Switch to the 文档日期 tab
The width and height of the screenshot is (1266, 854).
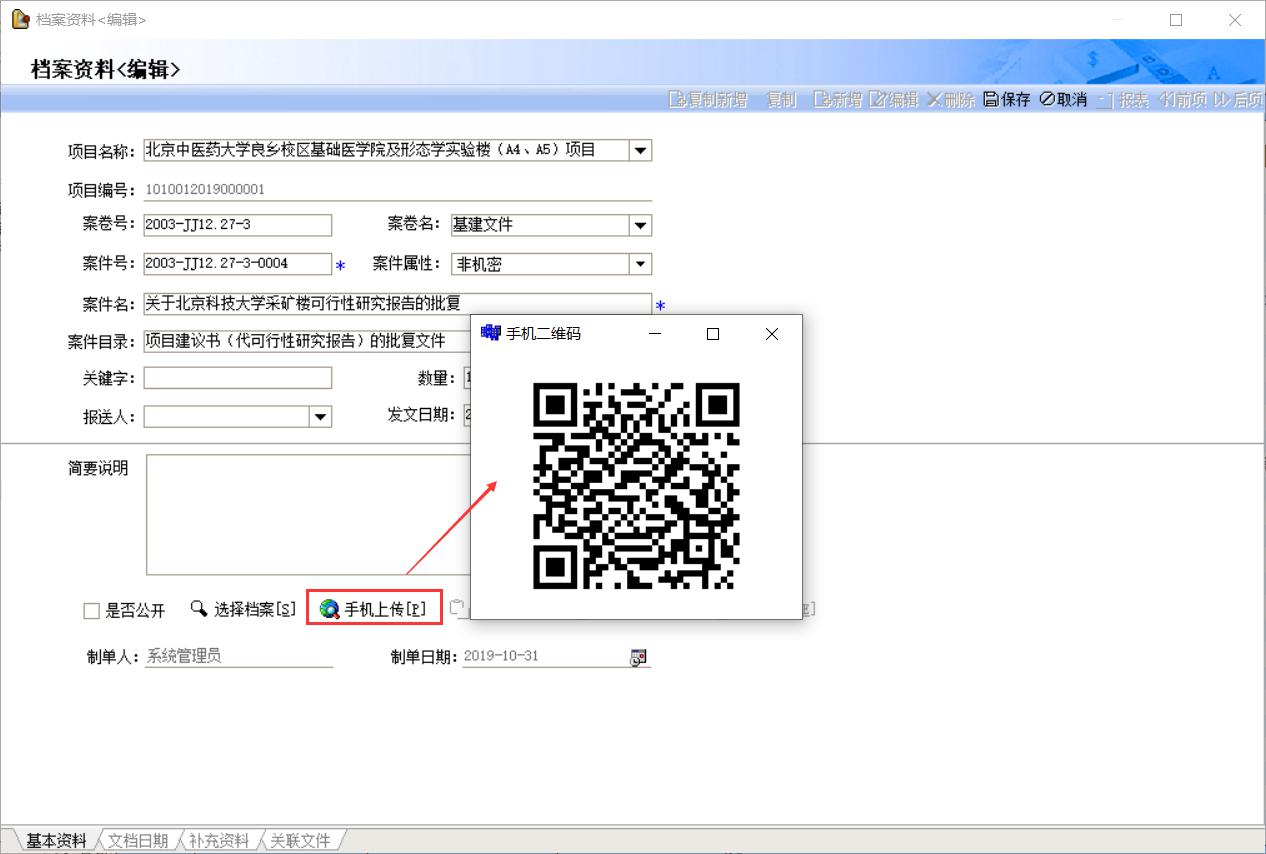point(138,841)
